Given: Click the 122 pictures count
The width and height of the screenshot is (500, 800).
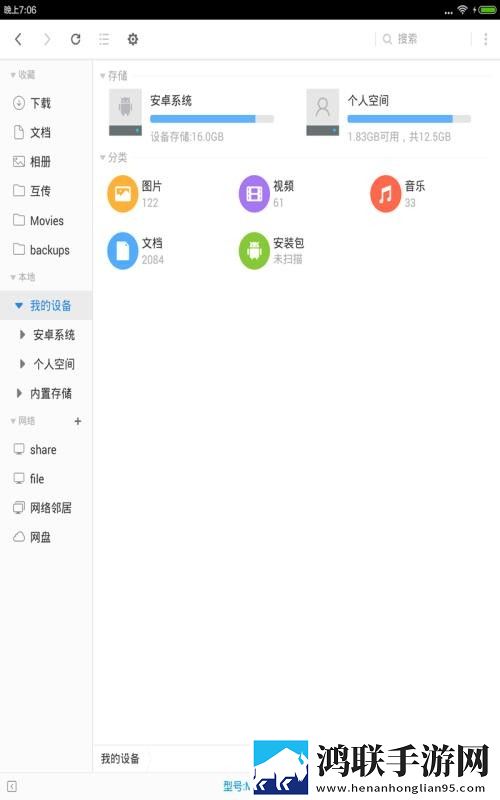Looking at the screenshot, I should (150, 203).
